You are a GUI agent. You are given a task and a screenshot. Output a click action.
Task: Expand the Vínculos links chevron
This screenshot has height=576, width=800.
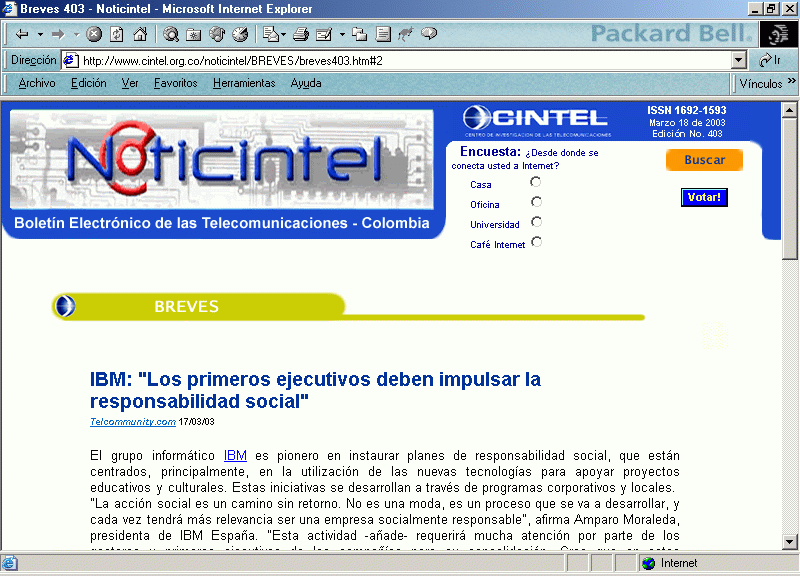click(x=791, y=81)
